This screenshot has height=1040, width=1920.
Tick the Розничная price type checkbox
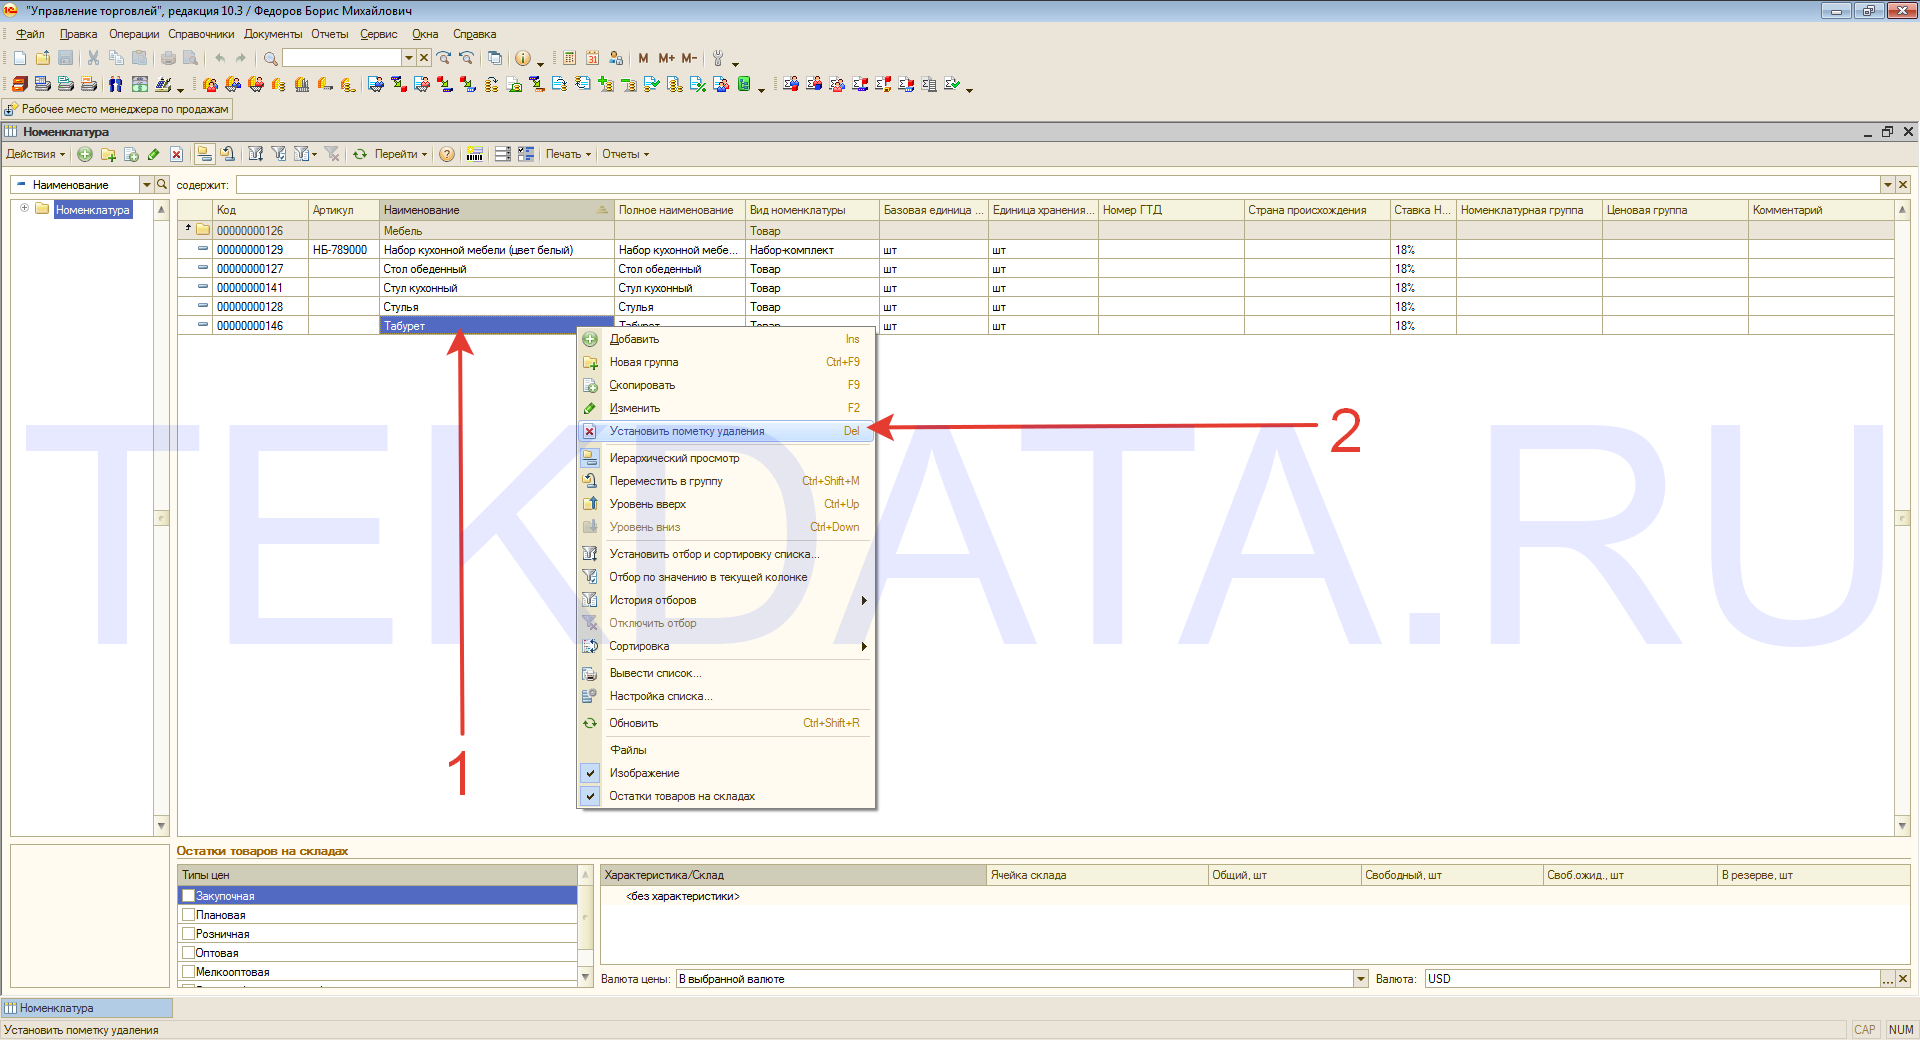coord(188,934)
